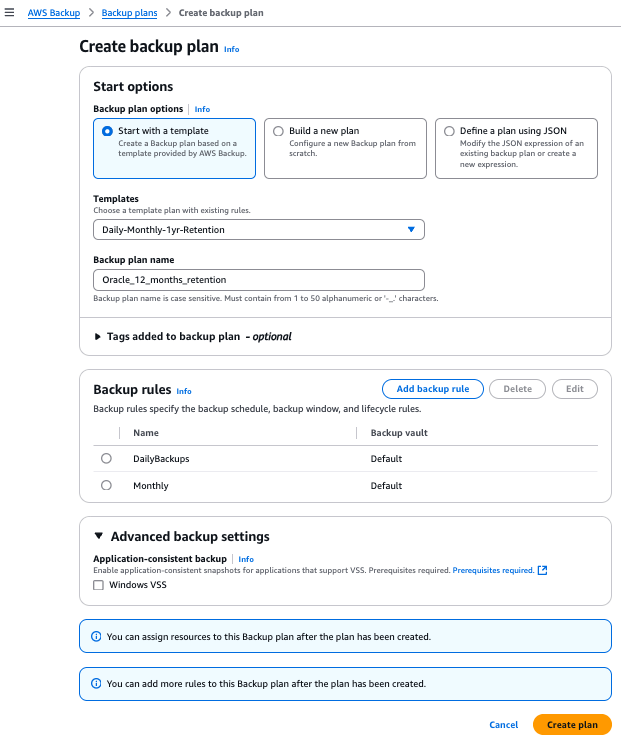This screenshot has height=743, width=621.
Task: Enable the Windows VSS checkbox
Action: tap(98, 585)
